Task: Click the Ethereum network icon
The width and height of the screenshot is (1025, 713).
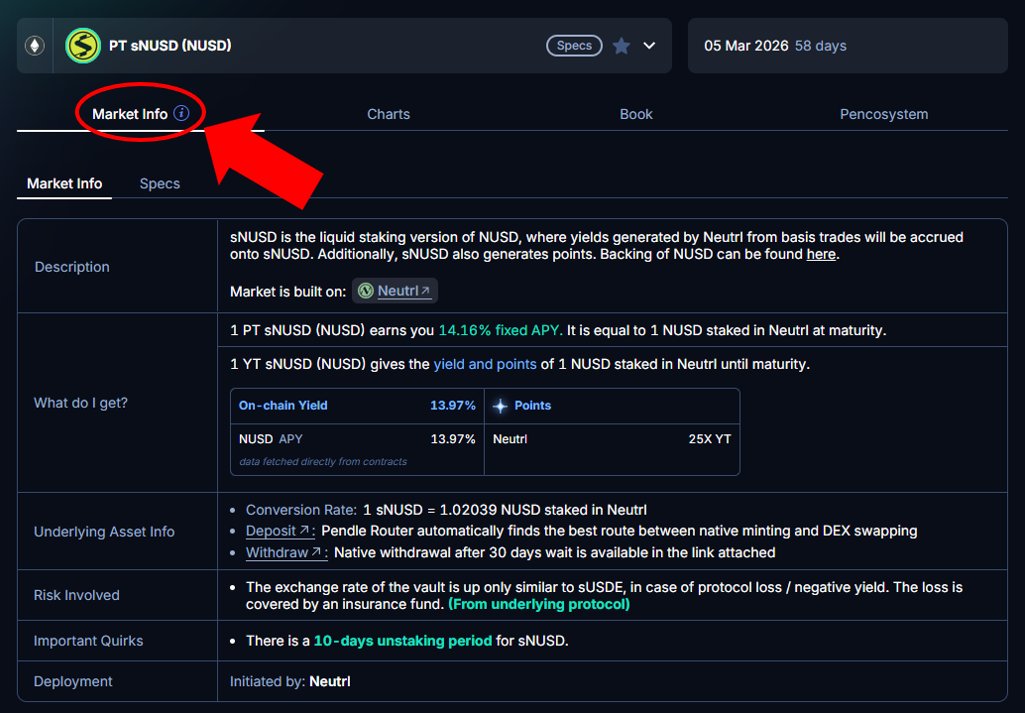Action: 35,46
